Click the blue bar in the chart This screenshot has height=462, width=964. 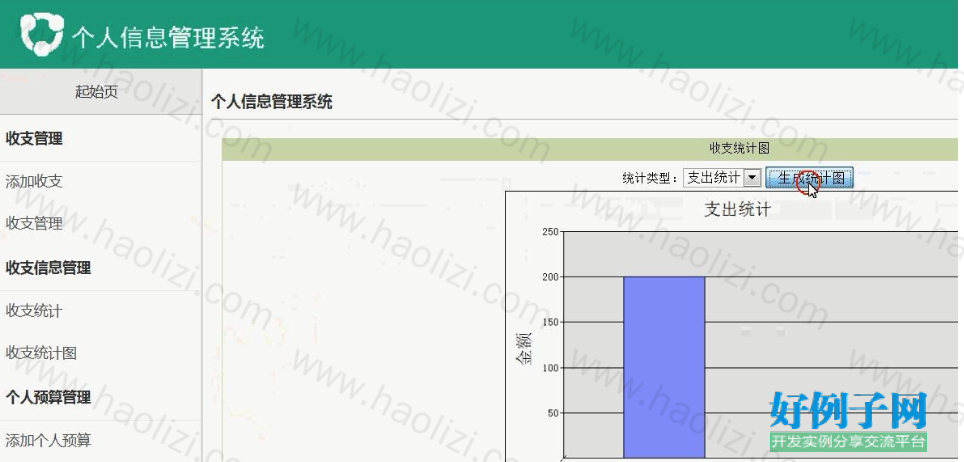[664, 367]
